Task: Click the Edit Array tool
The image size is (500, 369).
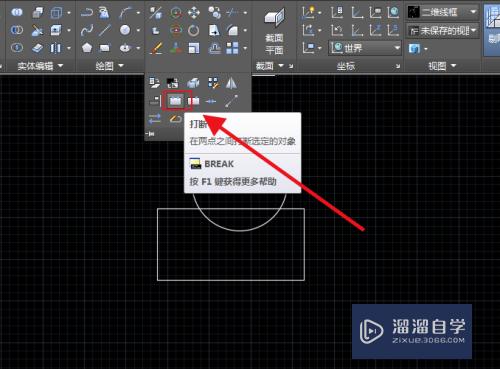Action: click(x=214, y=83)
